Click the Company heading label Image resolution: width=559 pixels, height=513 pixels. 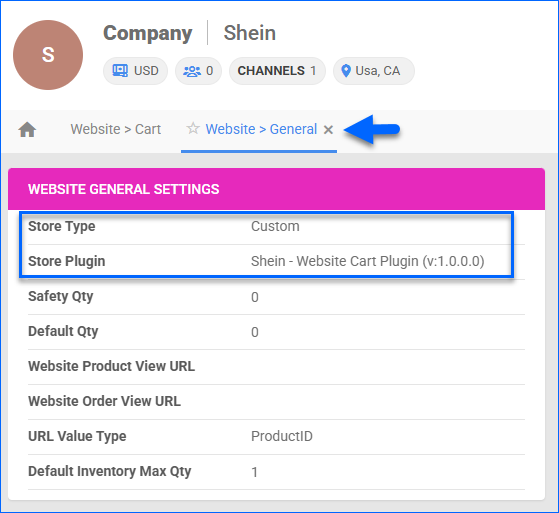(x=148, y=34)
